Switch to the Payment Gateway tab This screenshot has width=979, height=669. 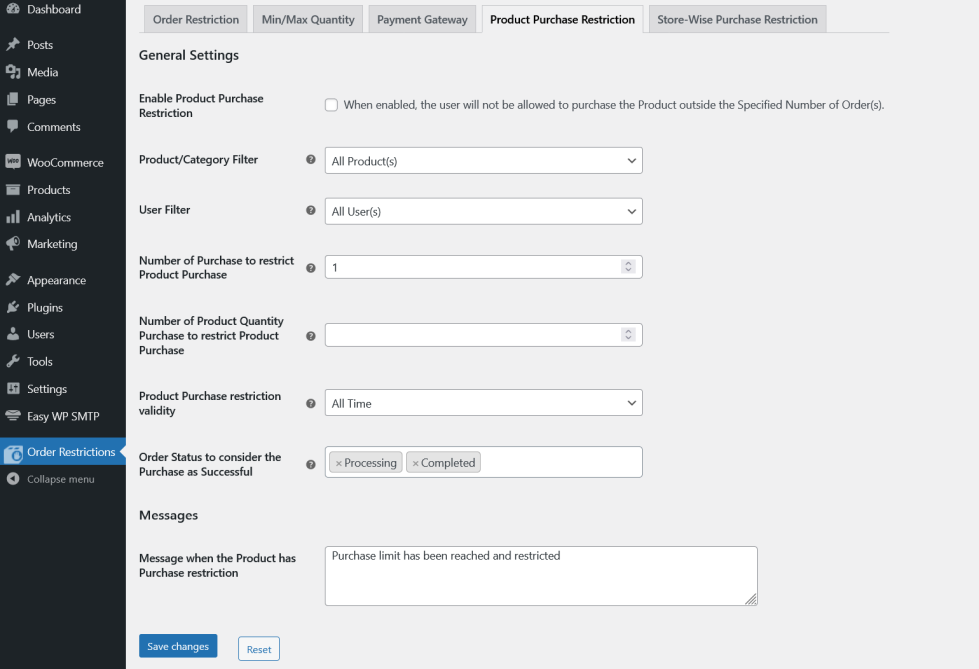click(x=422, y=20)
